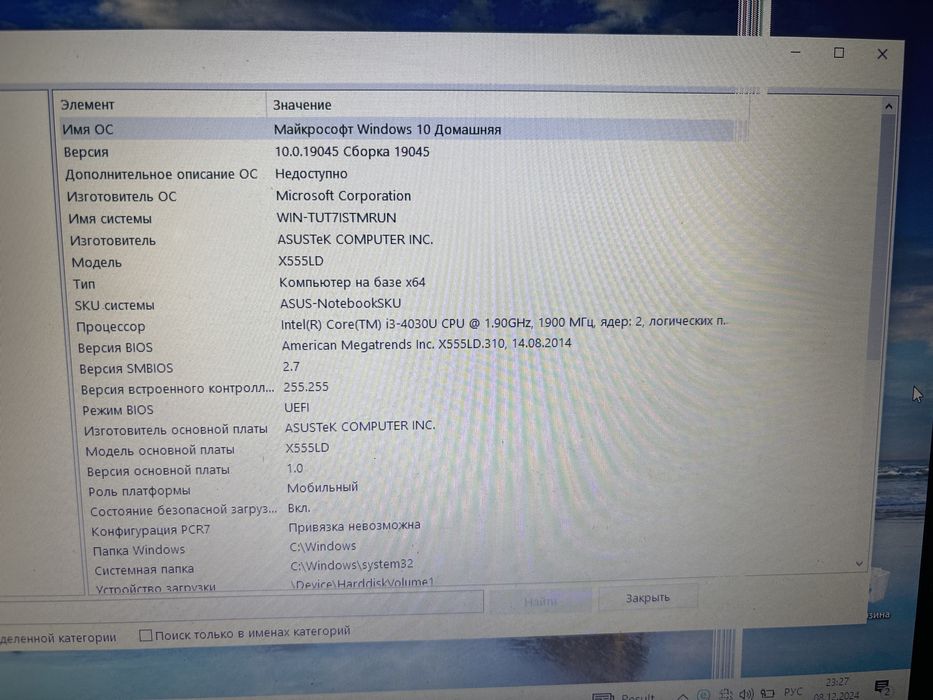Image resolution: width=933 pixels, height=700 pixels.
Task: Select the Имя ОС row
Action: [x=396, y=129]
